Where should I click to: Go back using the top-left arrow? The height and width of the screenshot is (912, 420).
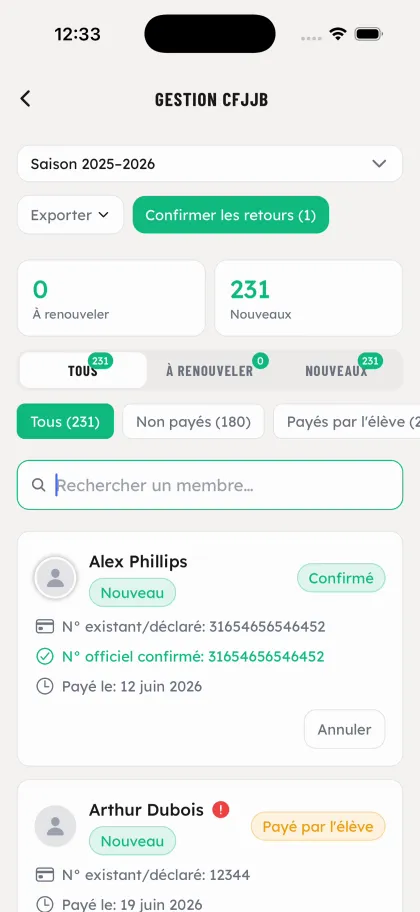(x=25, y=99)
